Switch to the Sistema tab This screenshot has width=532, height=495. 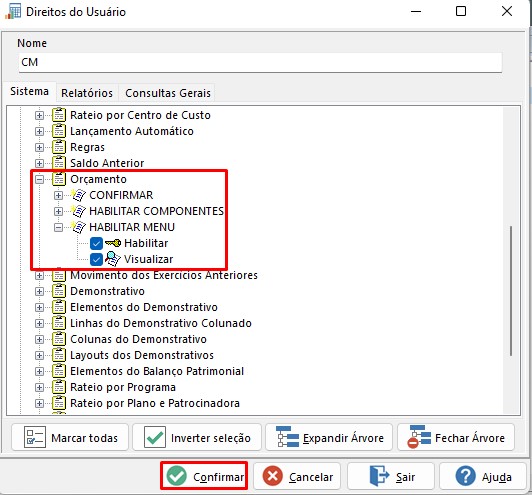[x=30, y=91]
